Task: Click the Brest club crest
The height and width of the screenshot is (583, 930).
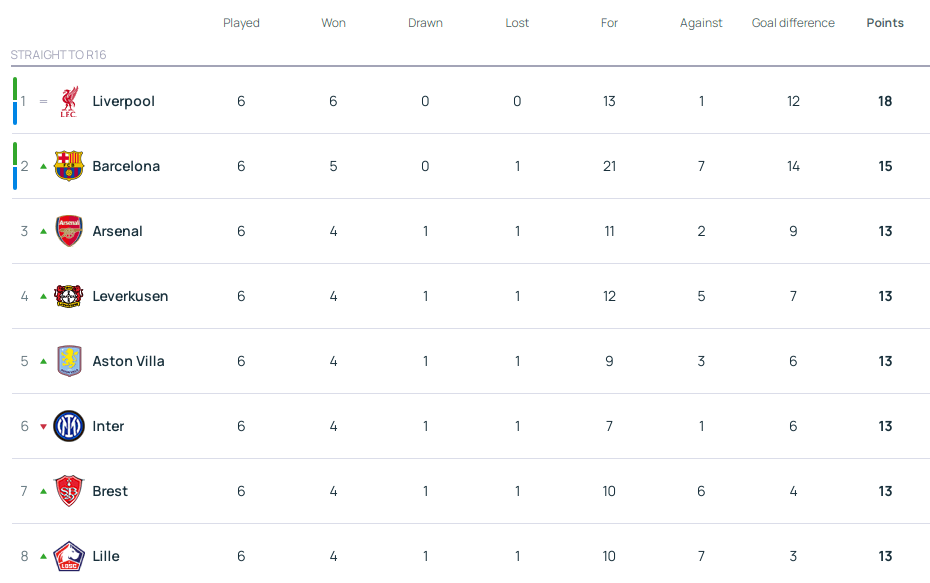Action: [x=69, y=491]
